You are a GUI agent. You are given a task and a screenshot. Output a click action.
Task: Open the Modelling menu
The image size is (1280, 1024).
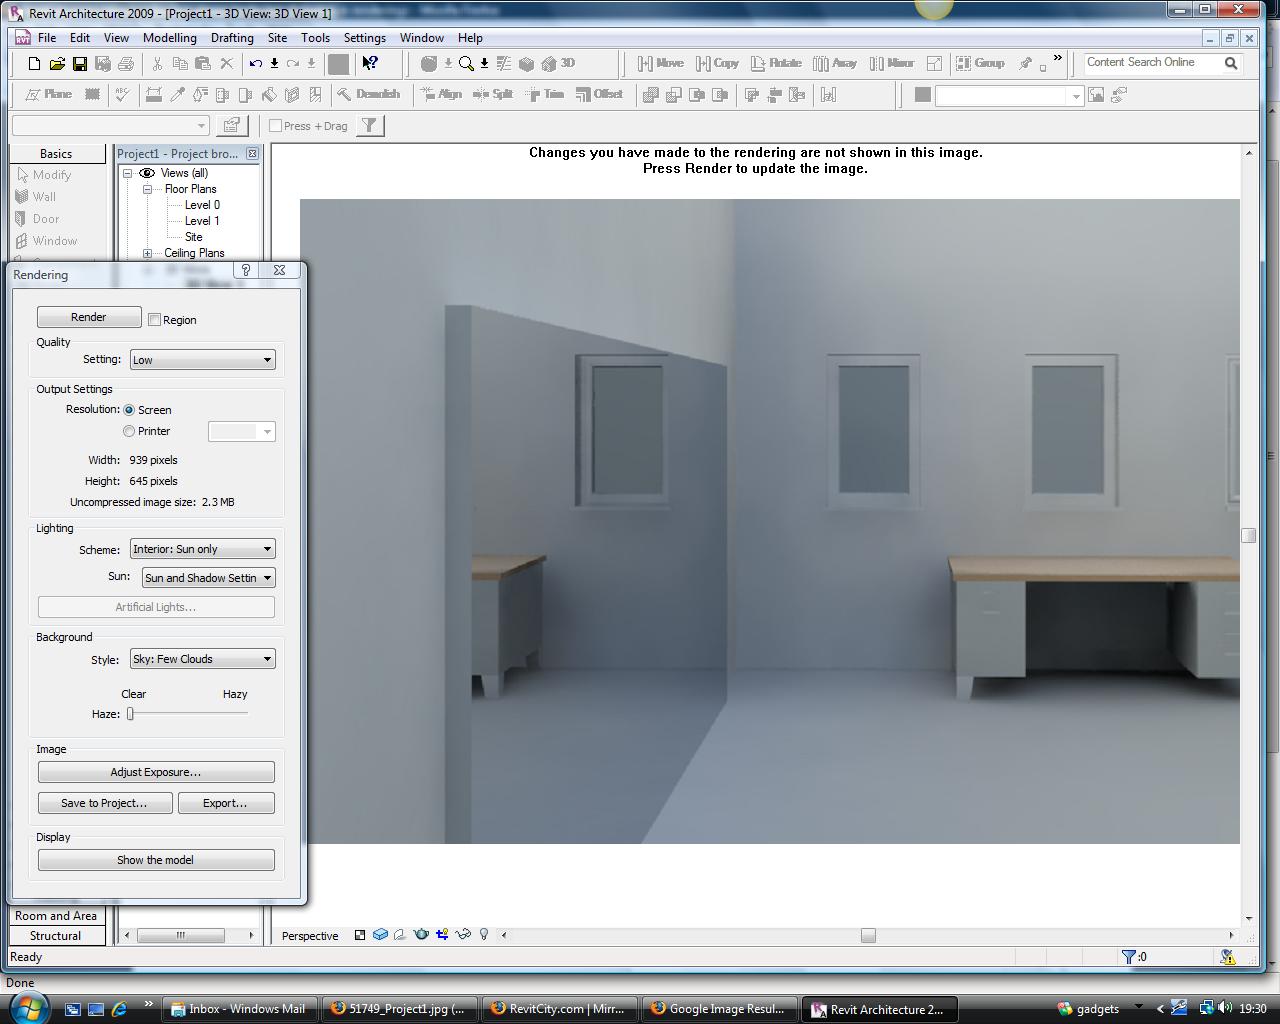tap(169, 38)
